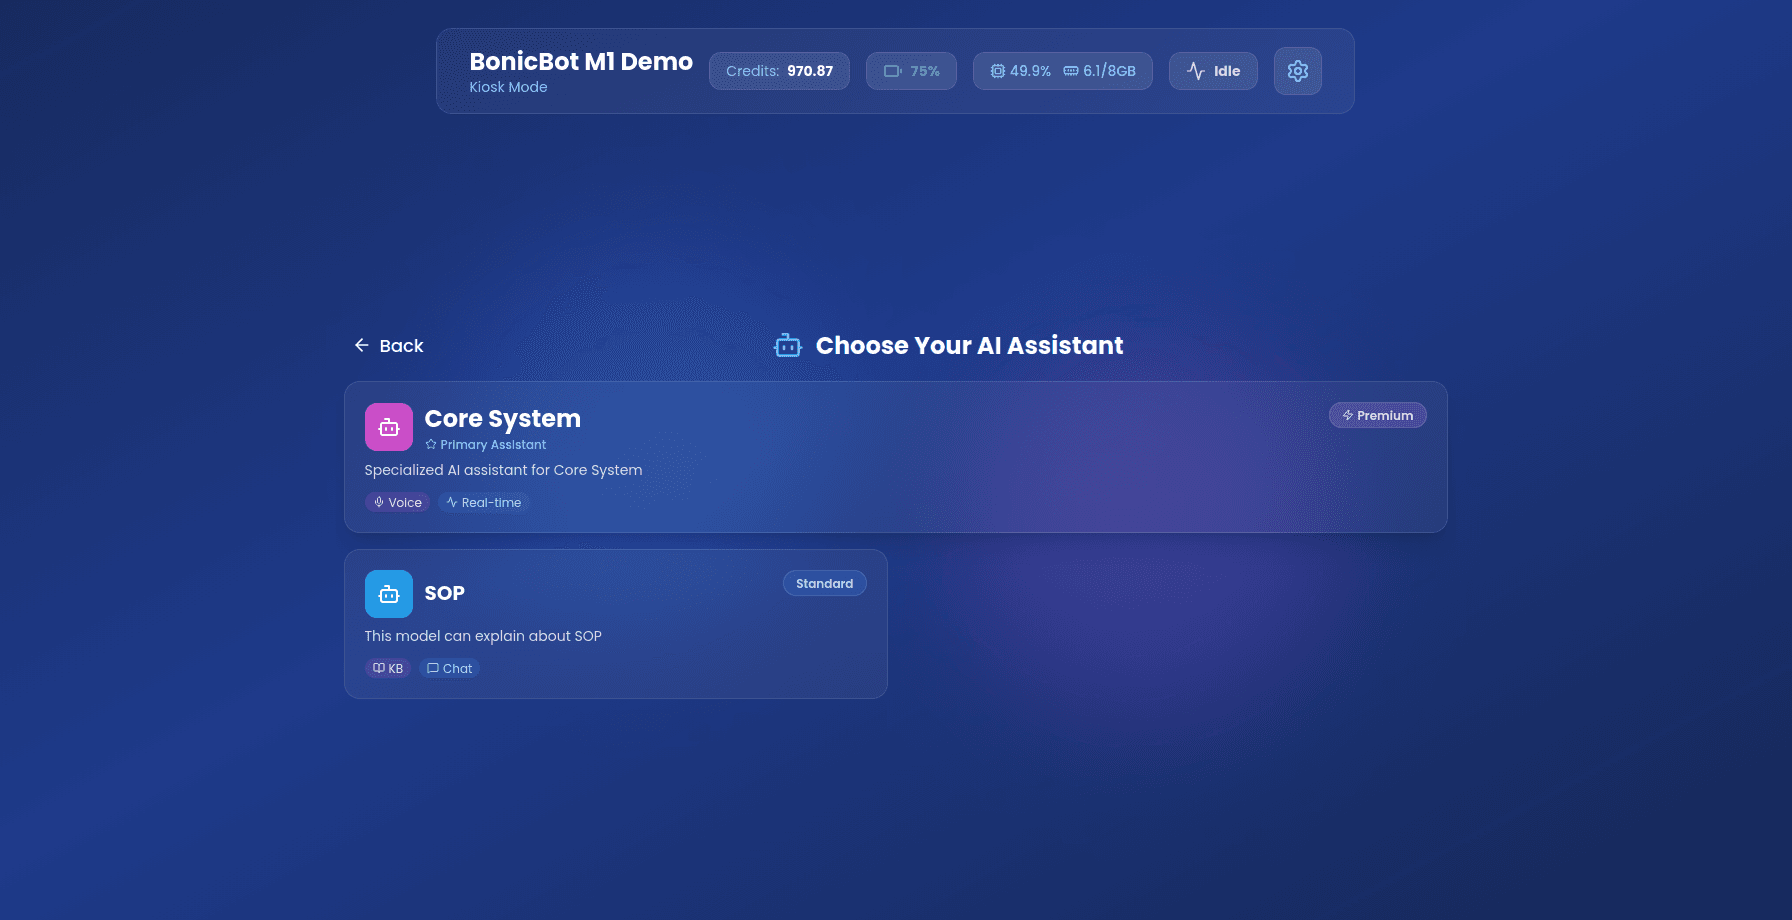Click the robot icon beside Choose Your AI Assistant
Viewport: 1792px width, 920px height.
coord(788,345)
